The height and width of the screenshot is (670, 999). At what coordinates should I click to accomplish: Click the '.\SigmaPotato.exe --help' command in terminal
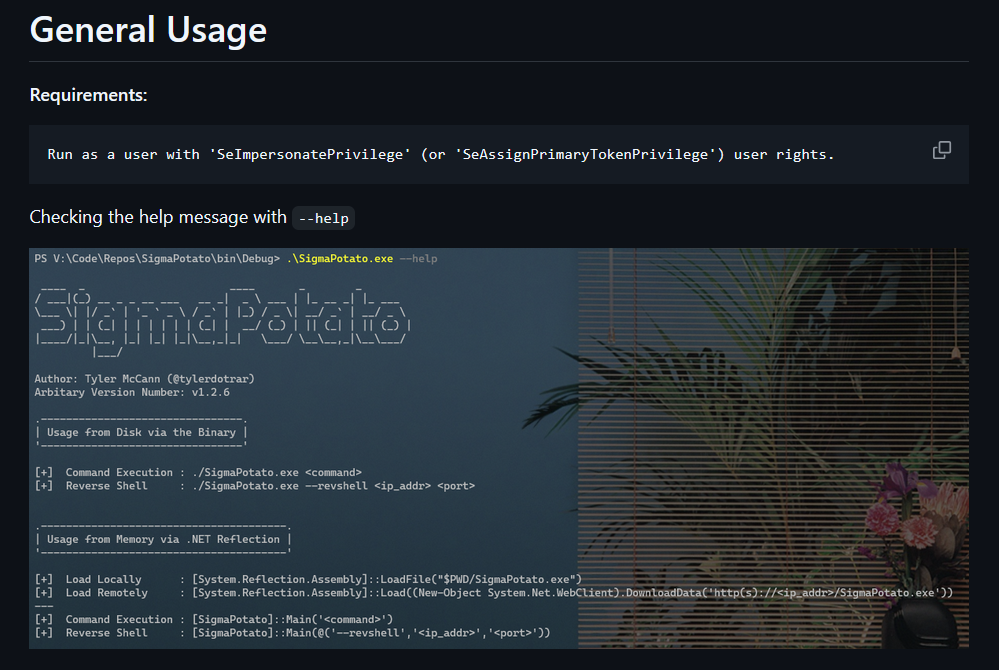click(x=362, y=259)
